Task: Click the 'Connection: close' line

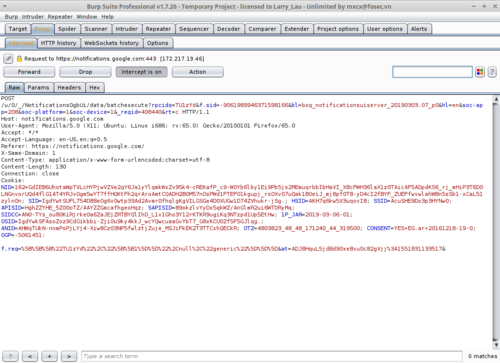Action: (30, 174)
